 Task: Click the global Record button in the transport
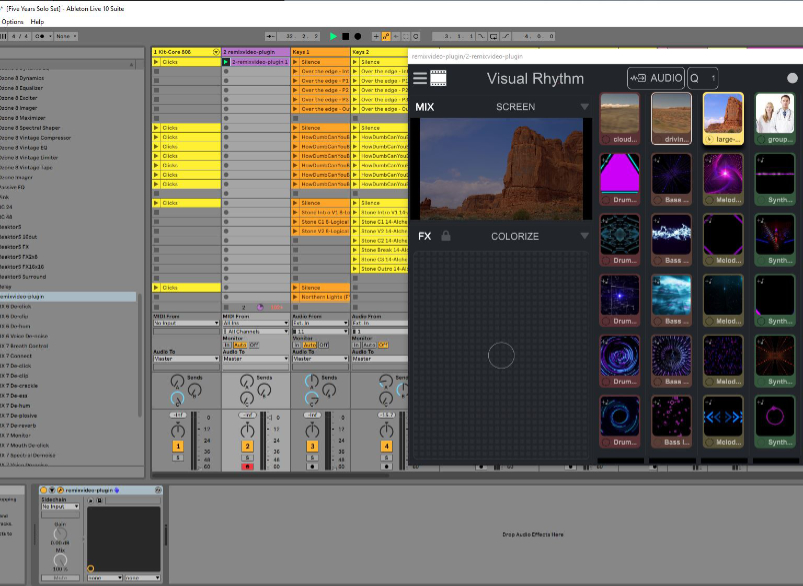pyautogui.click(x=356, y=35)
